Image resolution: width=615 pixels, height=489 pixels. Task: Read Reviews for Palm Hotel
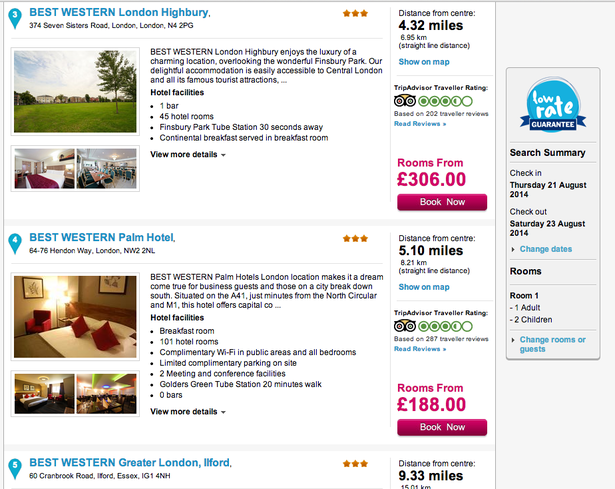(x=418, y=349)
